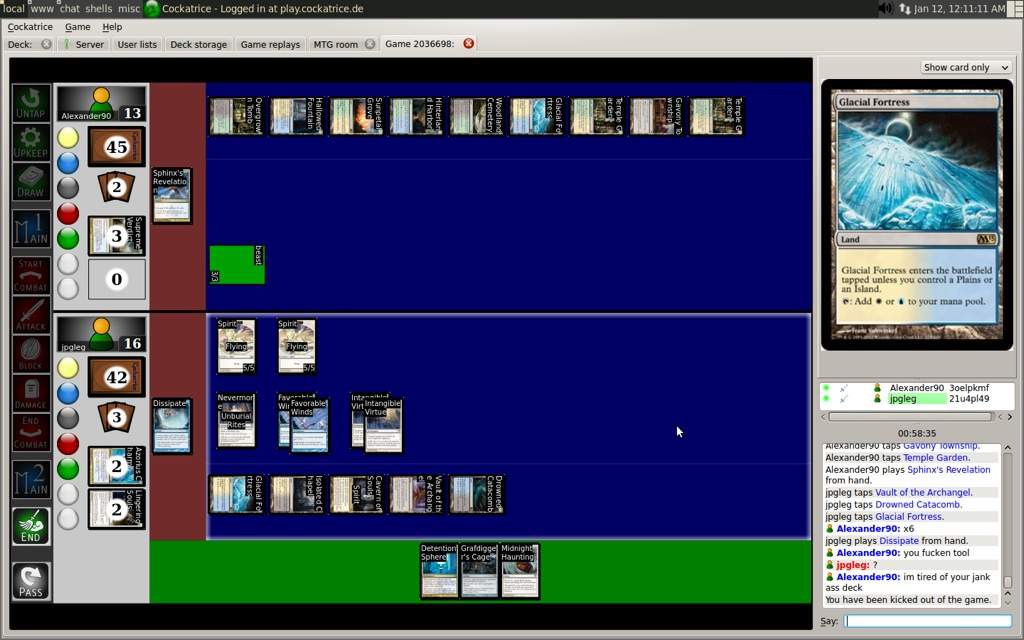Click Alexander90's exile pile showing 0

coord(116,280)
